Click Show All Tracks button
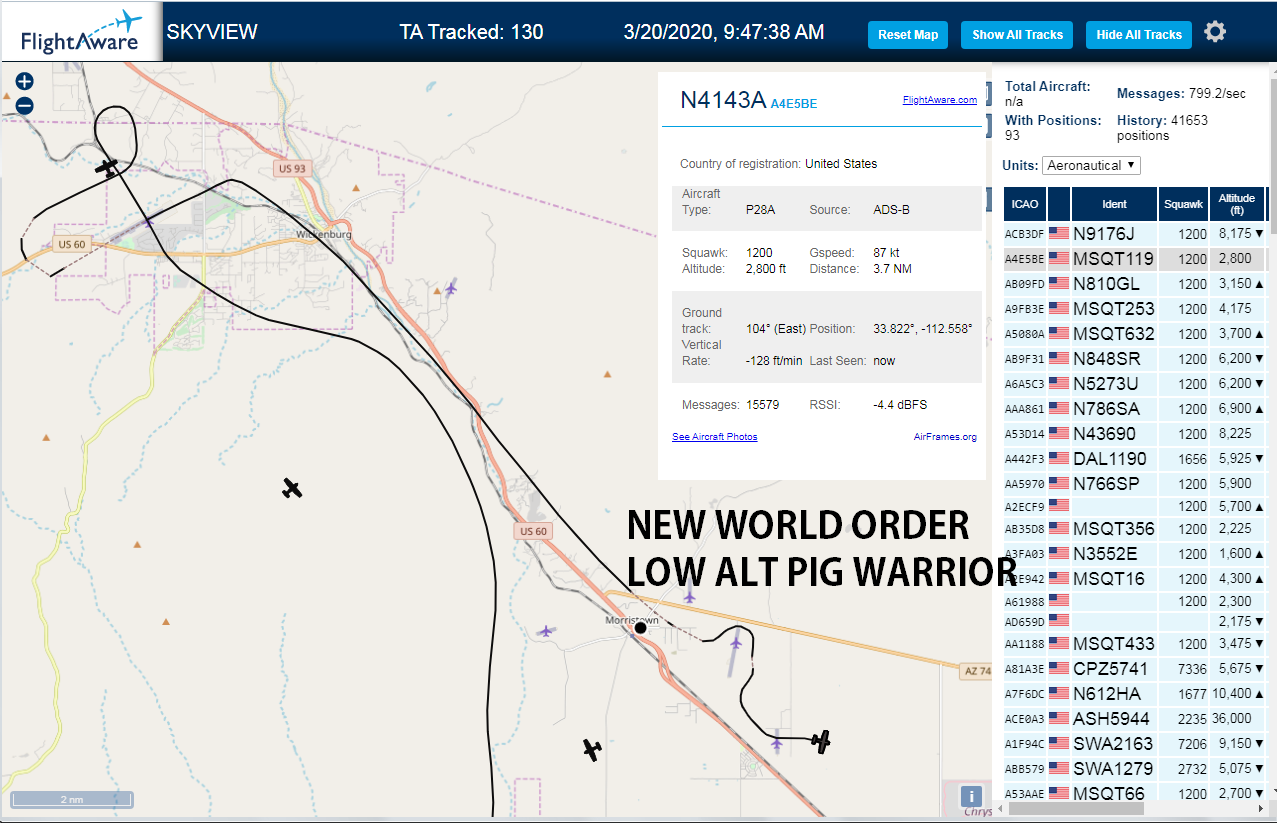Image resolution: width=1277 pixels, height=823 pixels. click(1017, 35)
